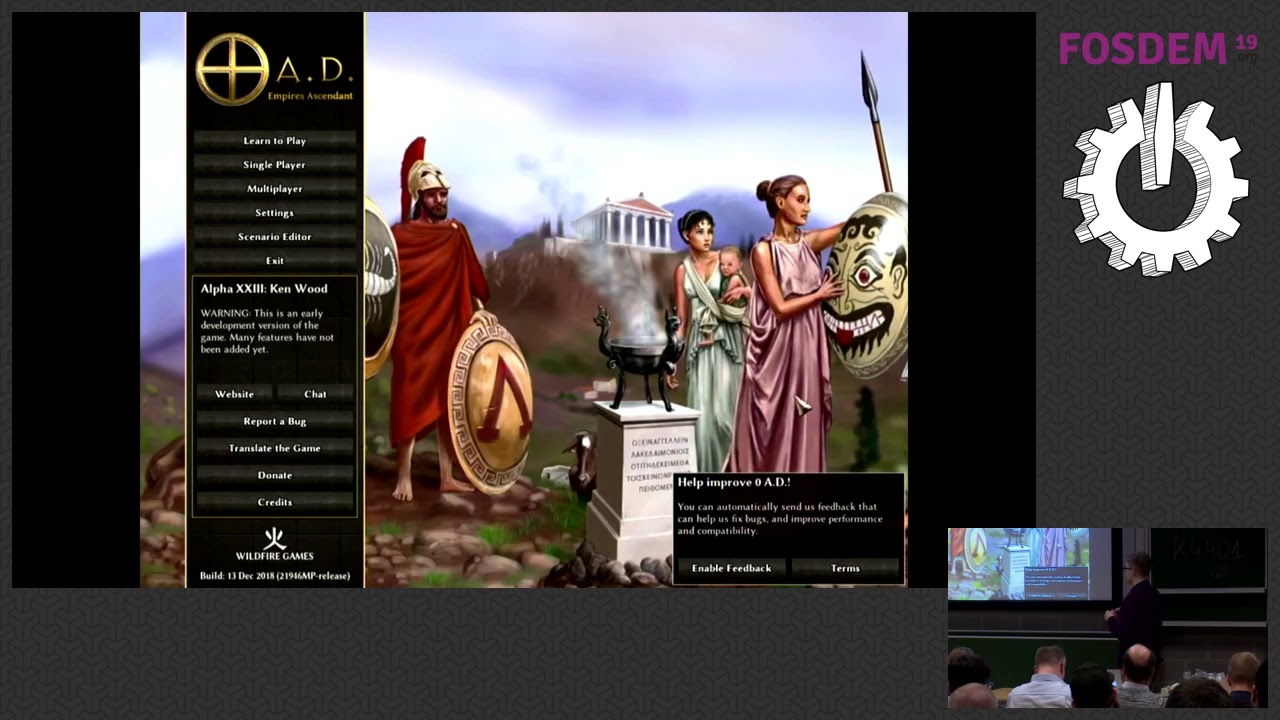This screenshot has height=720, width=1280.
Task: Click the 0 A.D. gold logo emblem
Action: click(232, 69)
